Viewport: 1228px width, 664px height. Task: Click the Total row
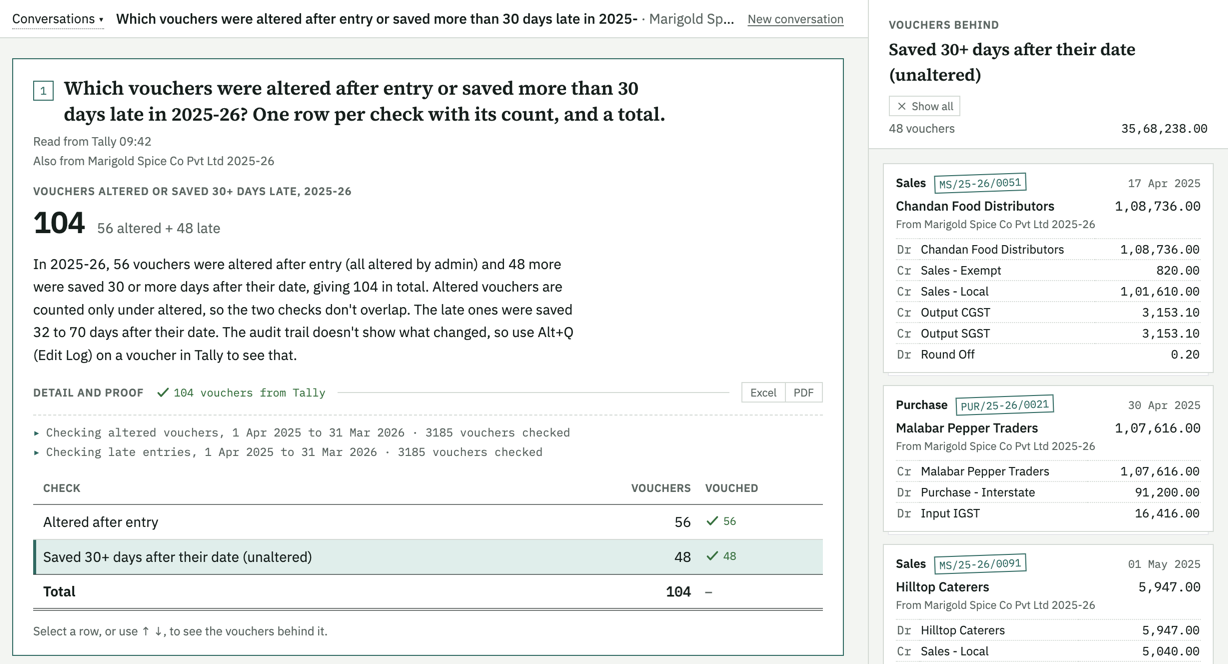pyautogui.click(x=428, y=592)
